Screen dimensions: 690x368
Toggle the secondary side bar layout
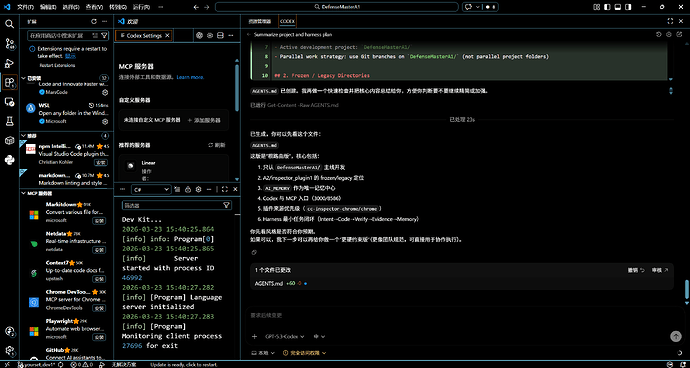pyautogui.click(x=628, y=7)
